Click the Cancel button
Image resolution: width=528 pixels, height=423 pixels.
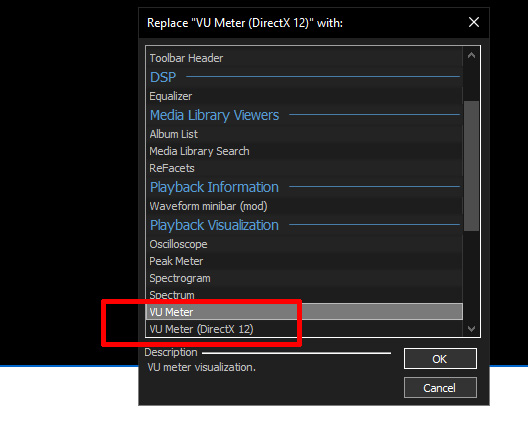440,388
